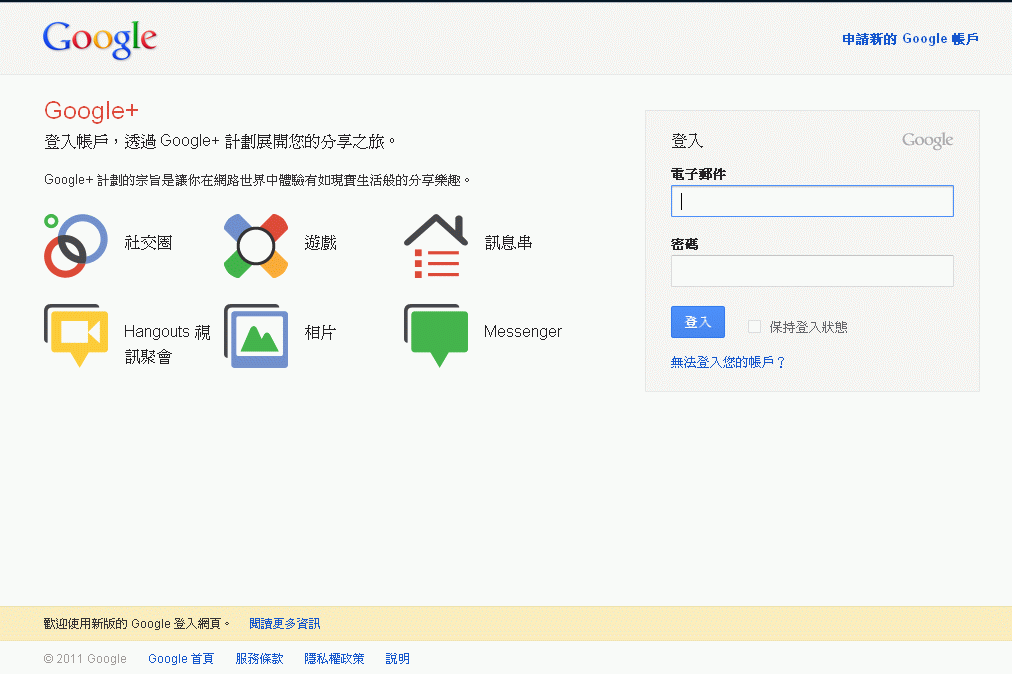Click the 登入帳戶，透過 Google+ tagline

(x=219, y=141)
